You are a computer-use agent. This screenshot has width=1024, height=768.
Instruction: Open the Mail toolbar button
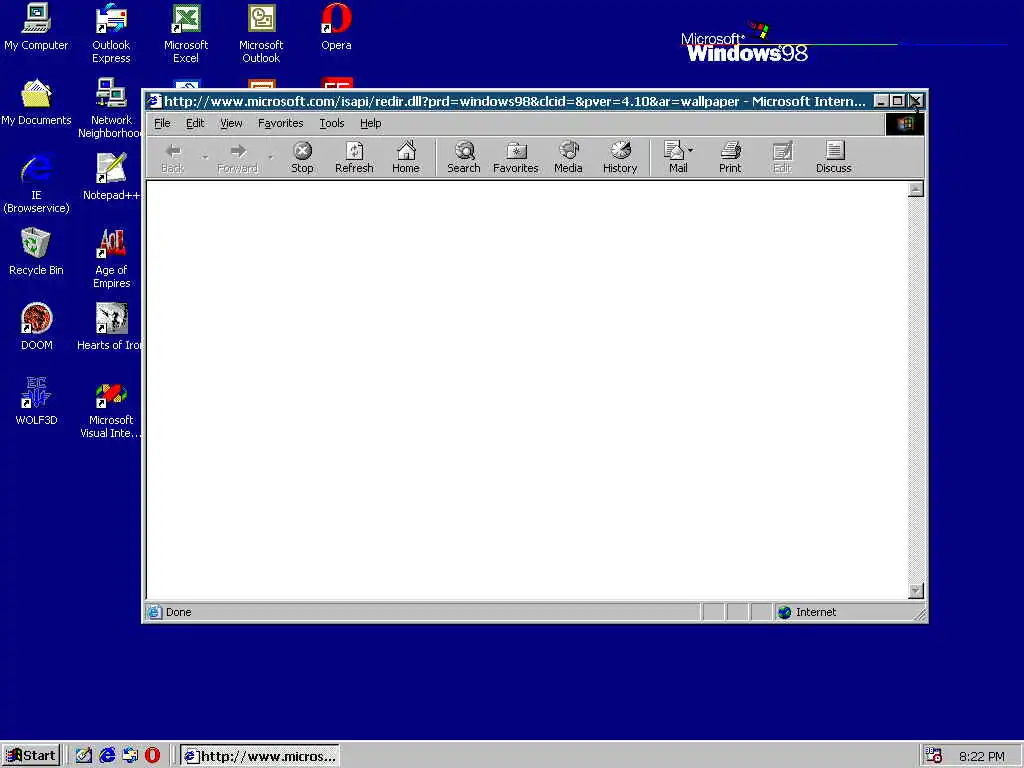[675, 157]
